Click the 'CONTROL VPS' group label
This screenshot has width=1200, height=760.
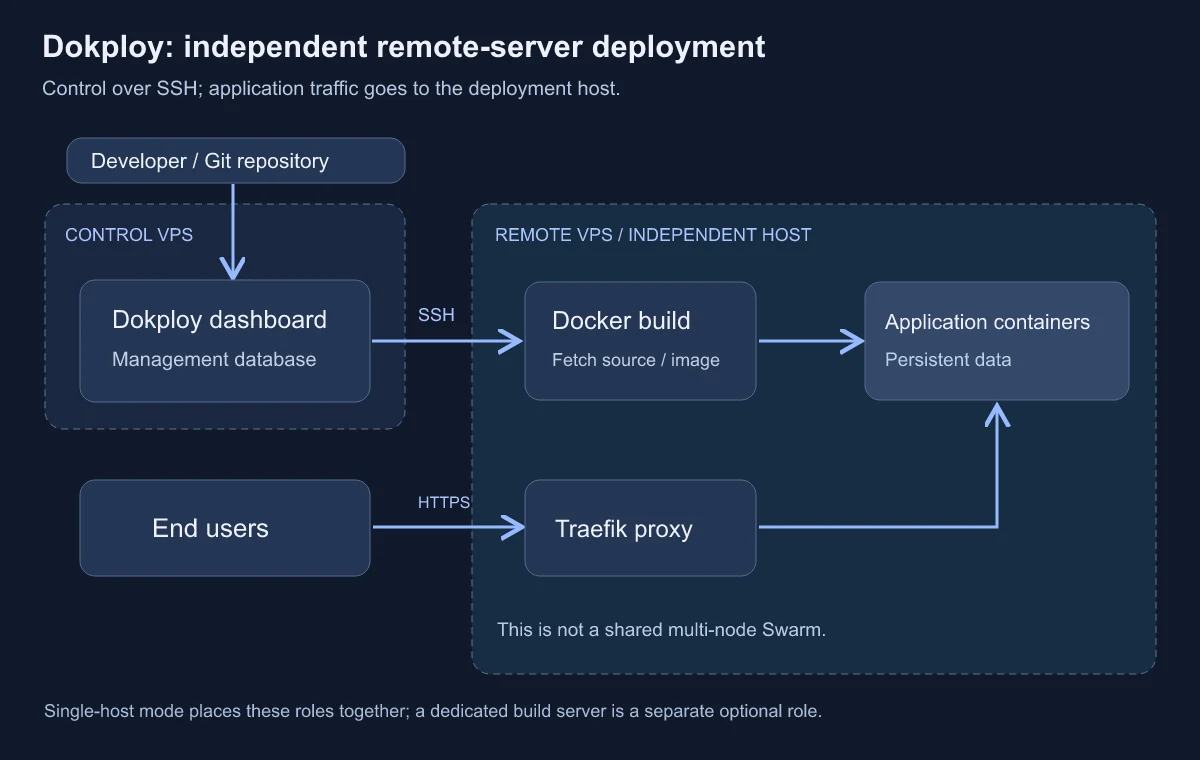tap(129, 235)
